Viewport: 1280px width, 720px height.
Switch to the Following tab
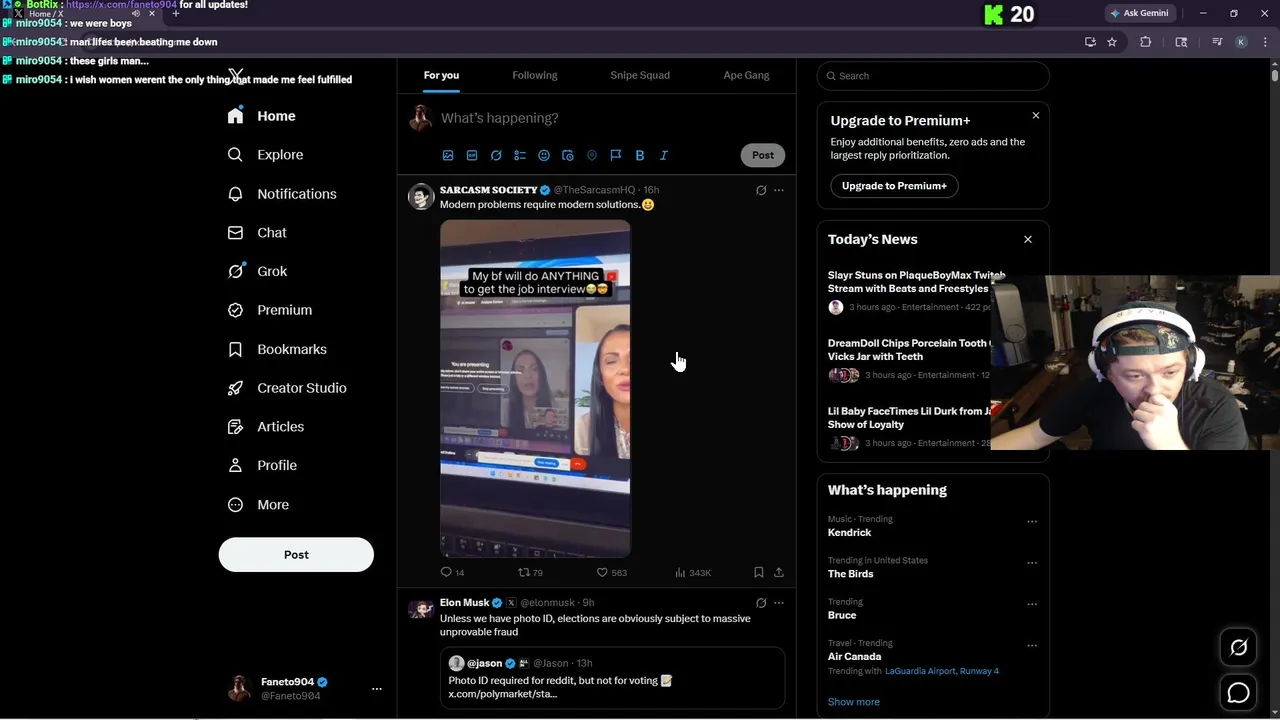point(535,75)
